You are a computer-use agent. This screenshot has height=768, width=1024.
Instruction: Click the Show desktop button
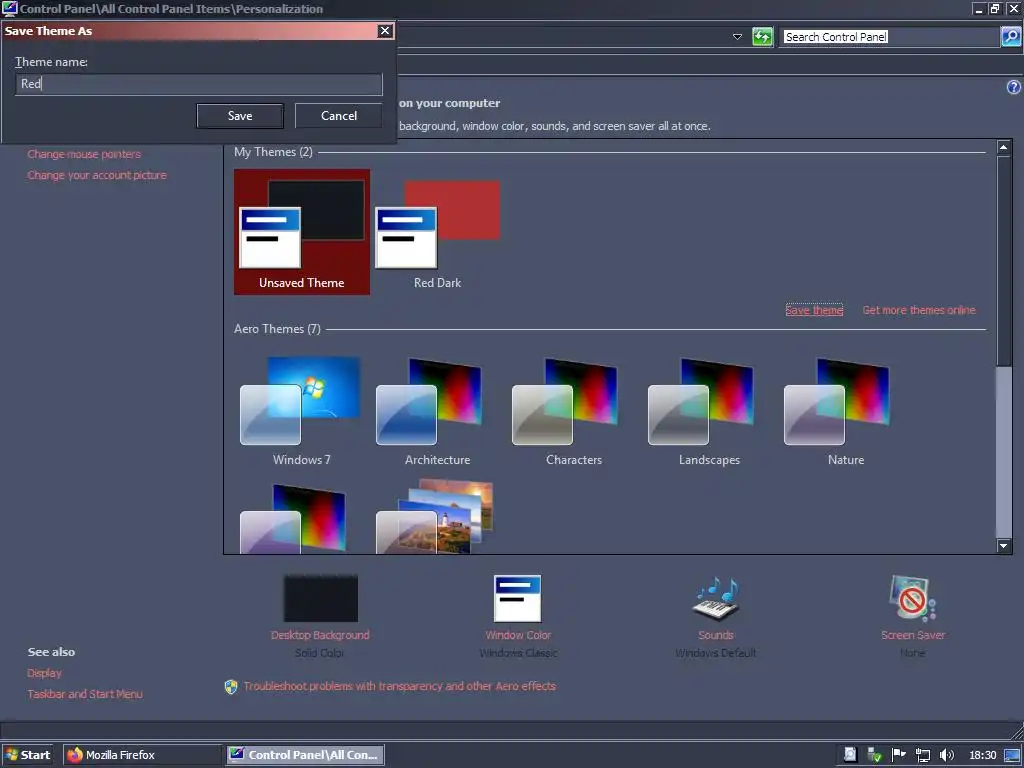[1013, 756]
